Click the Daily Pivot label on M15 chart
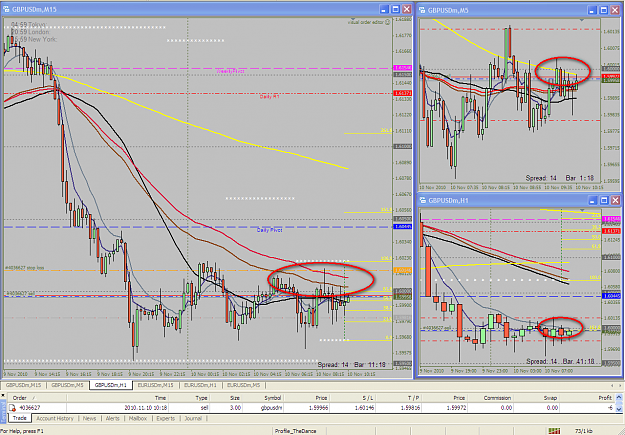 click(270, 230)
